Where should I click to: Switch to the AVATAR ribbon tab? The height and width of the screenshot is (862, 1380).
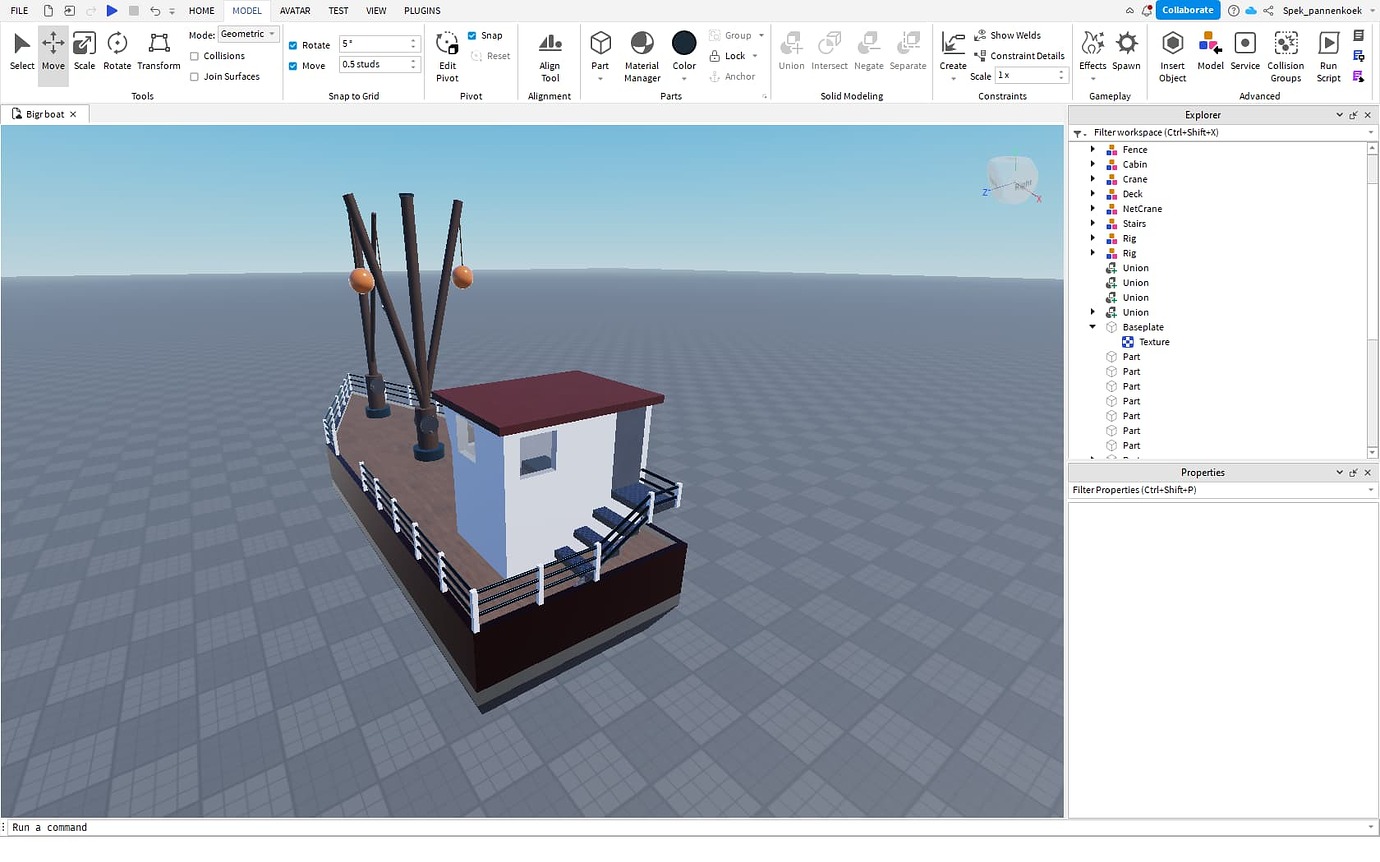(x=295, y=11)
